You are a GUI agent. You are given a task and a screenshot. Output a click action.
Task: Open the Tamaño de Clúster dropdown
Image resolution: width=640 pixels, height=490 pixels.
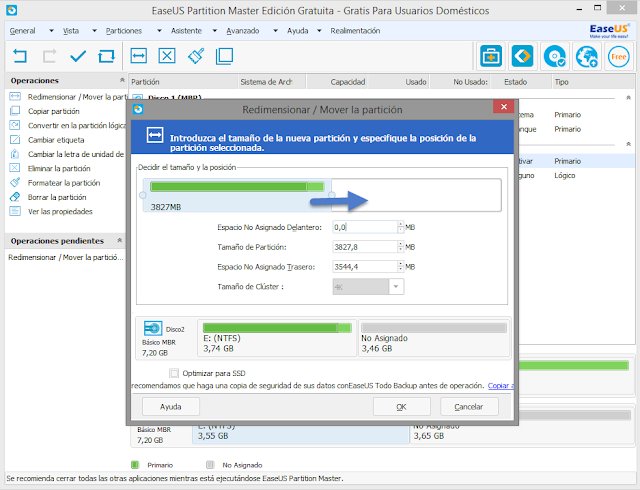point(396,287)
